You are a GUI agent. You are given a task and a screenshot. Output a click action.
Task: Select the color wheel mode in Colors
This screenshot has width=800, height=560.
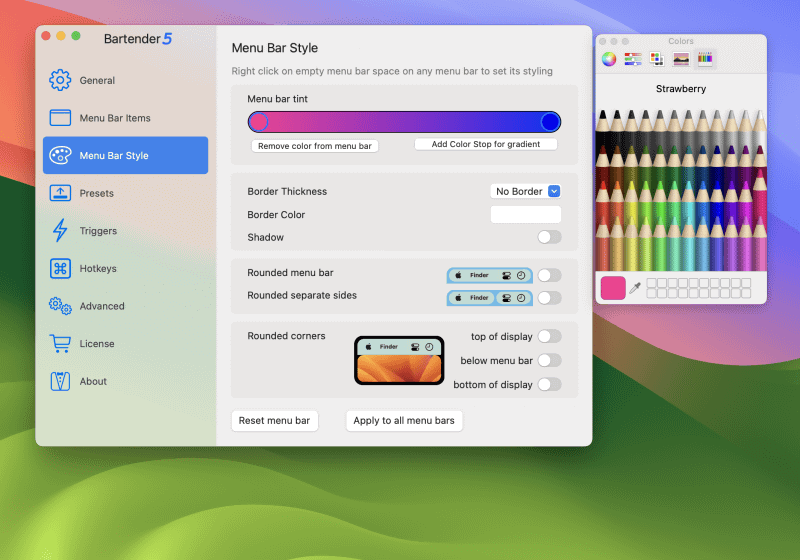pyautogui.click(x=609, y=59)
